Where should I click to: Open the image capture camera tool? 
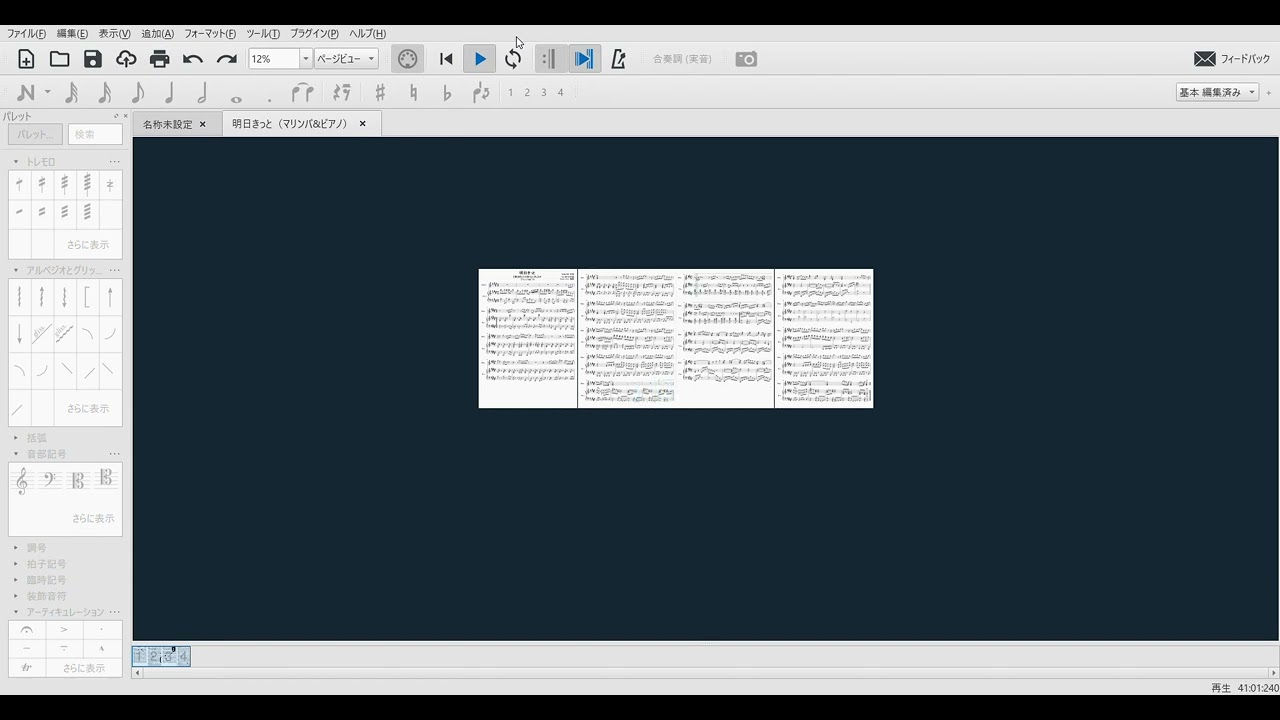click(746, 59)
